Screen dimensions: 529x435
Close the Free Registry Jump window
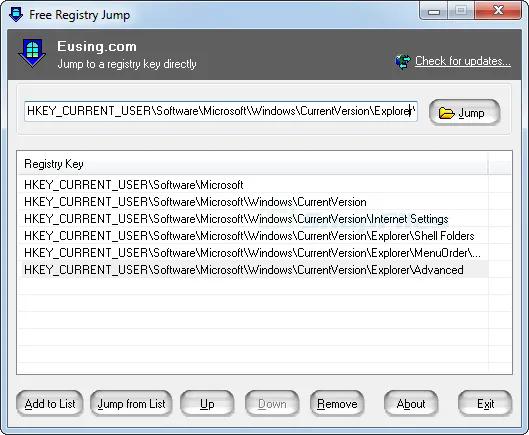(498, 10)
